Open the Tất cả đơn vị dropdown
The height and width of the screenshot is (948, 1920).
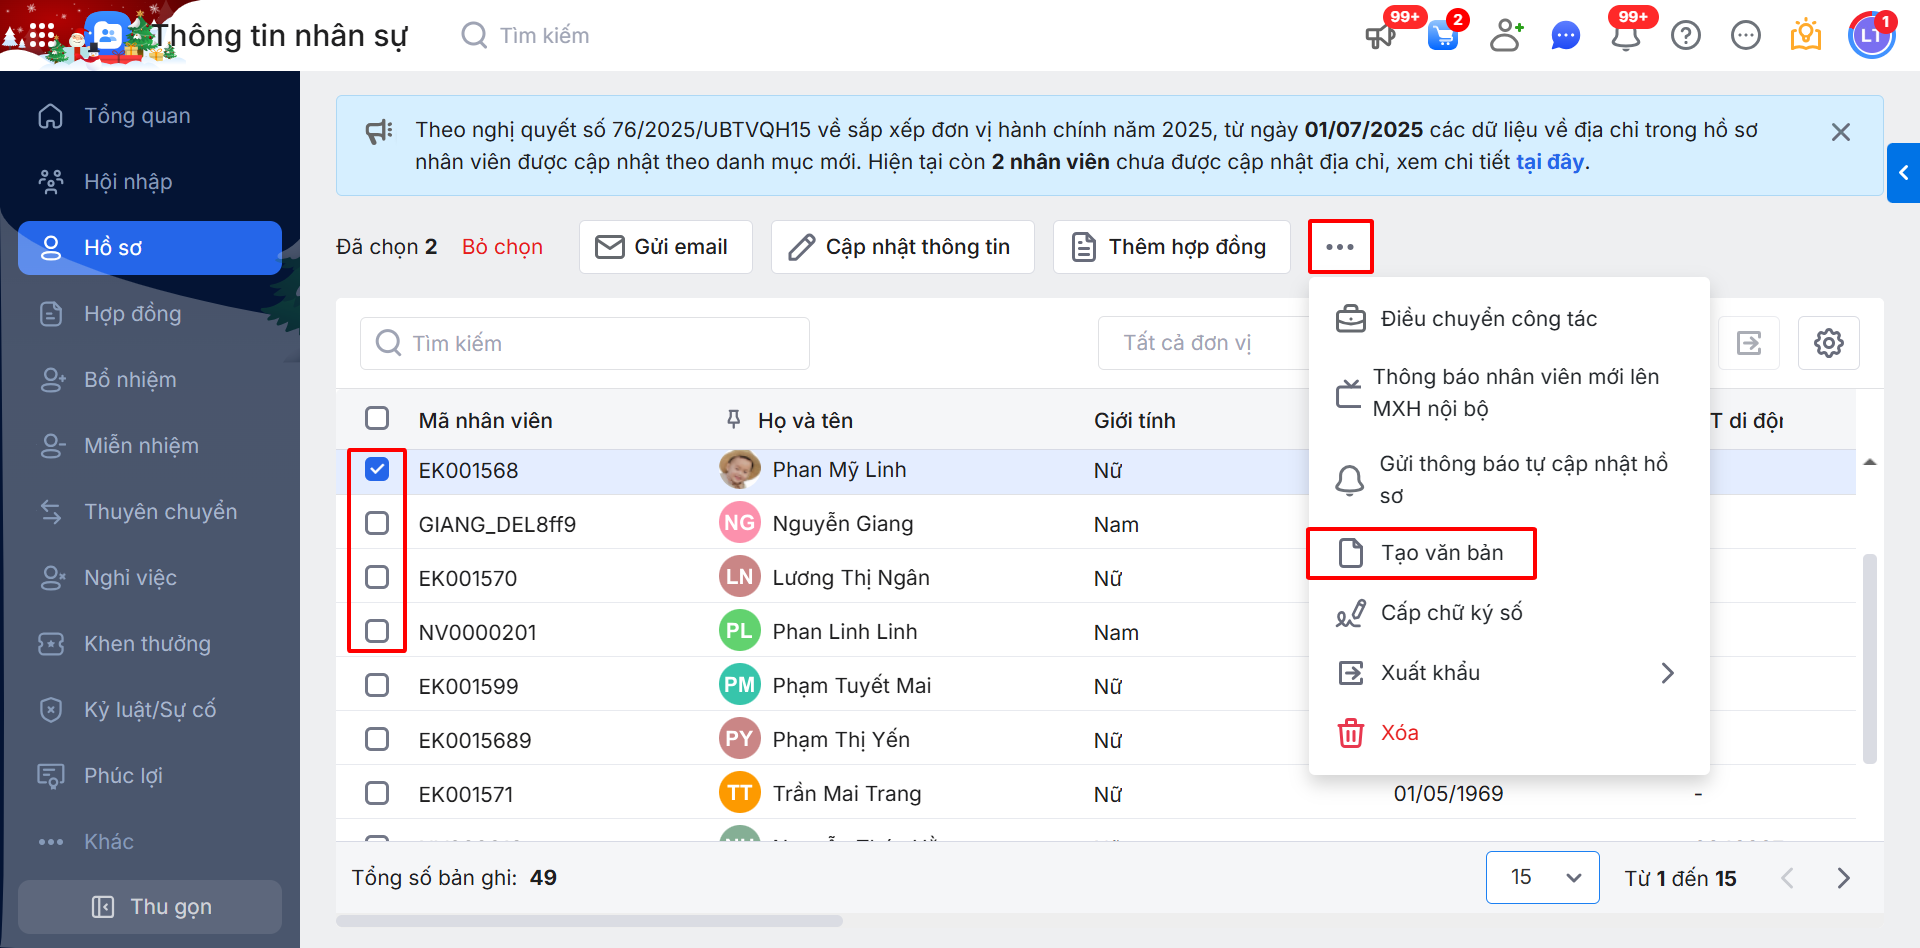coord(1203,343)
